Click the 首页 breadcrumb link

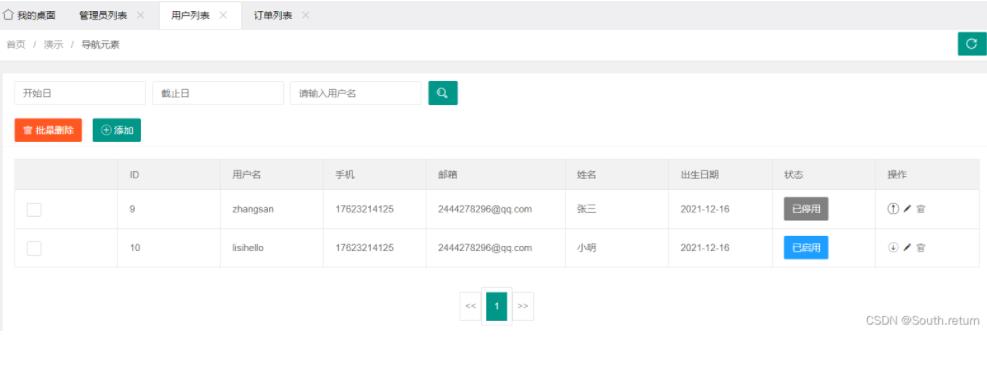tap(16, 45)
